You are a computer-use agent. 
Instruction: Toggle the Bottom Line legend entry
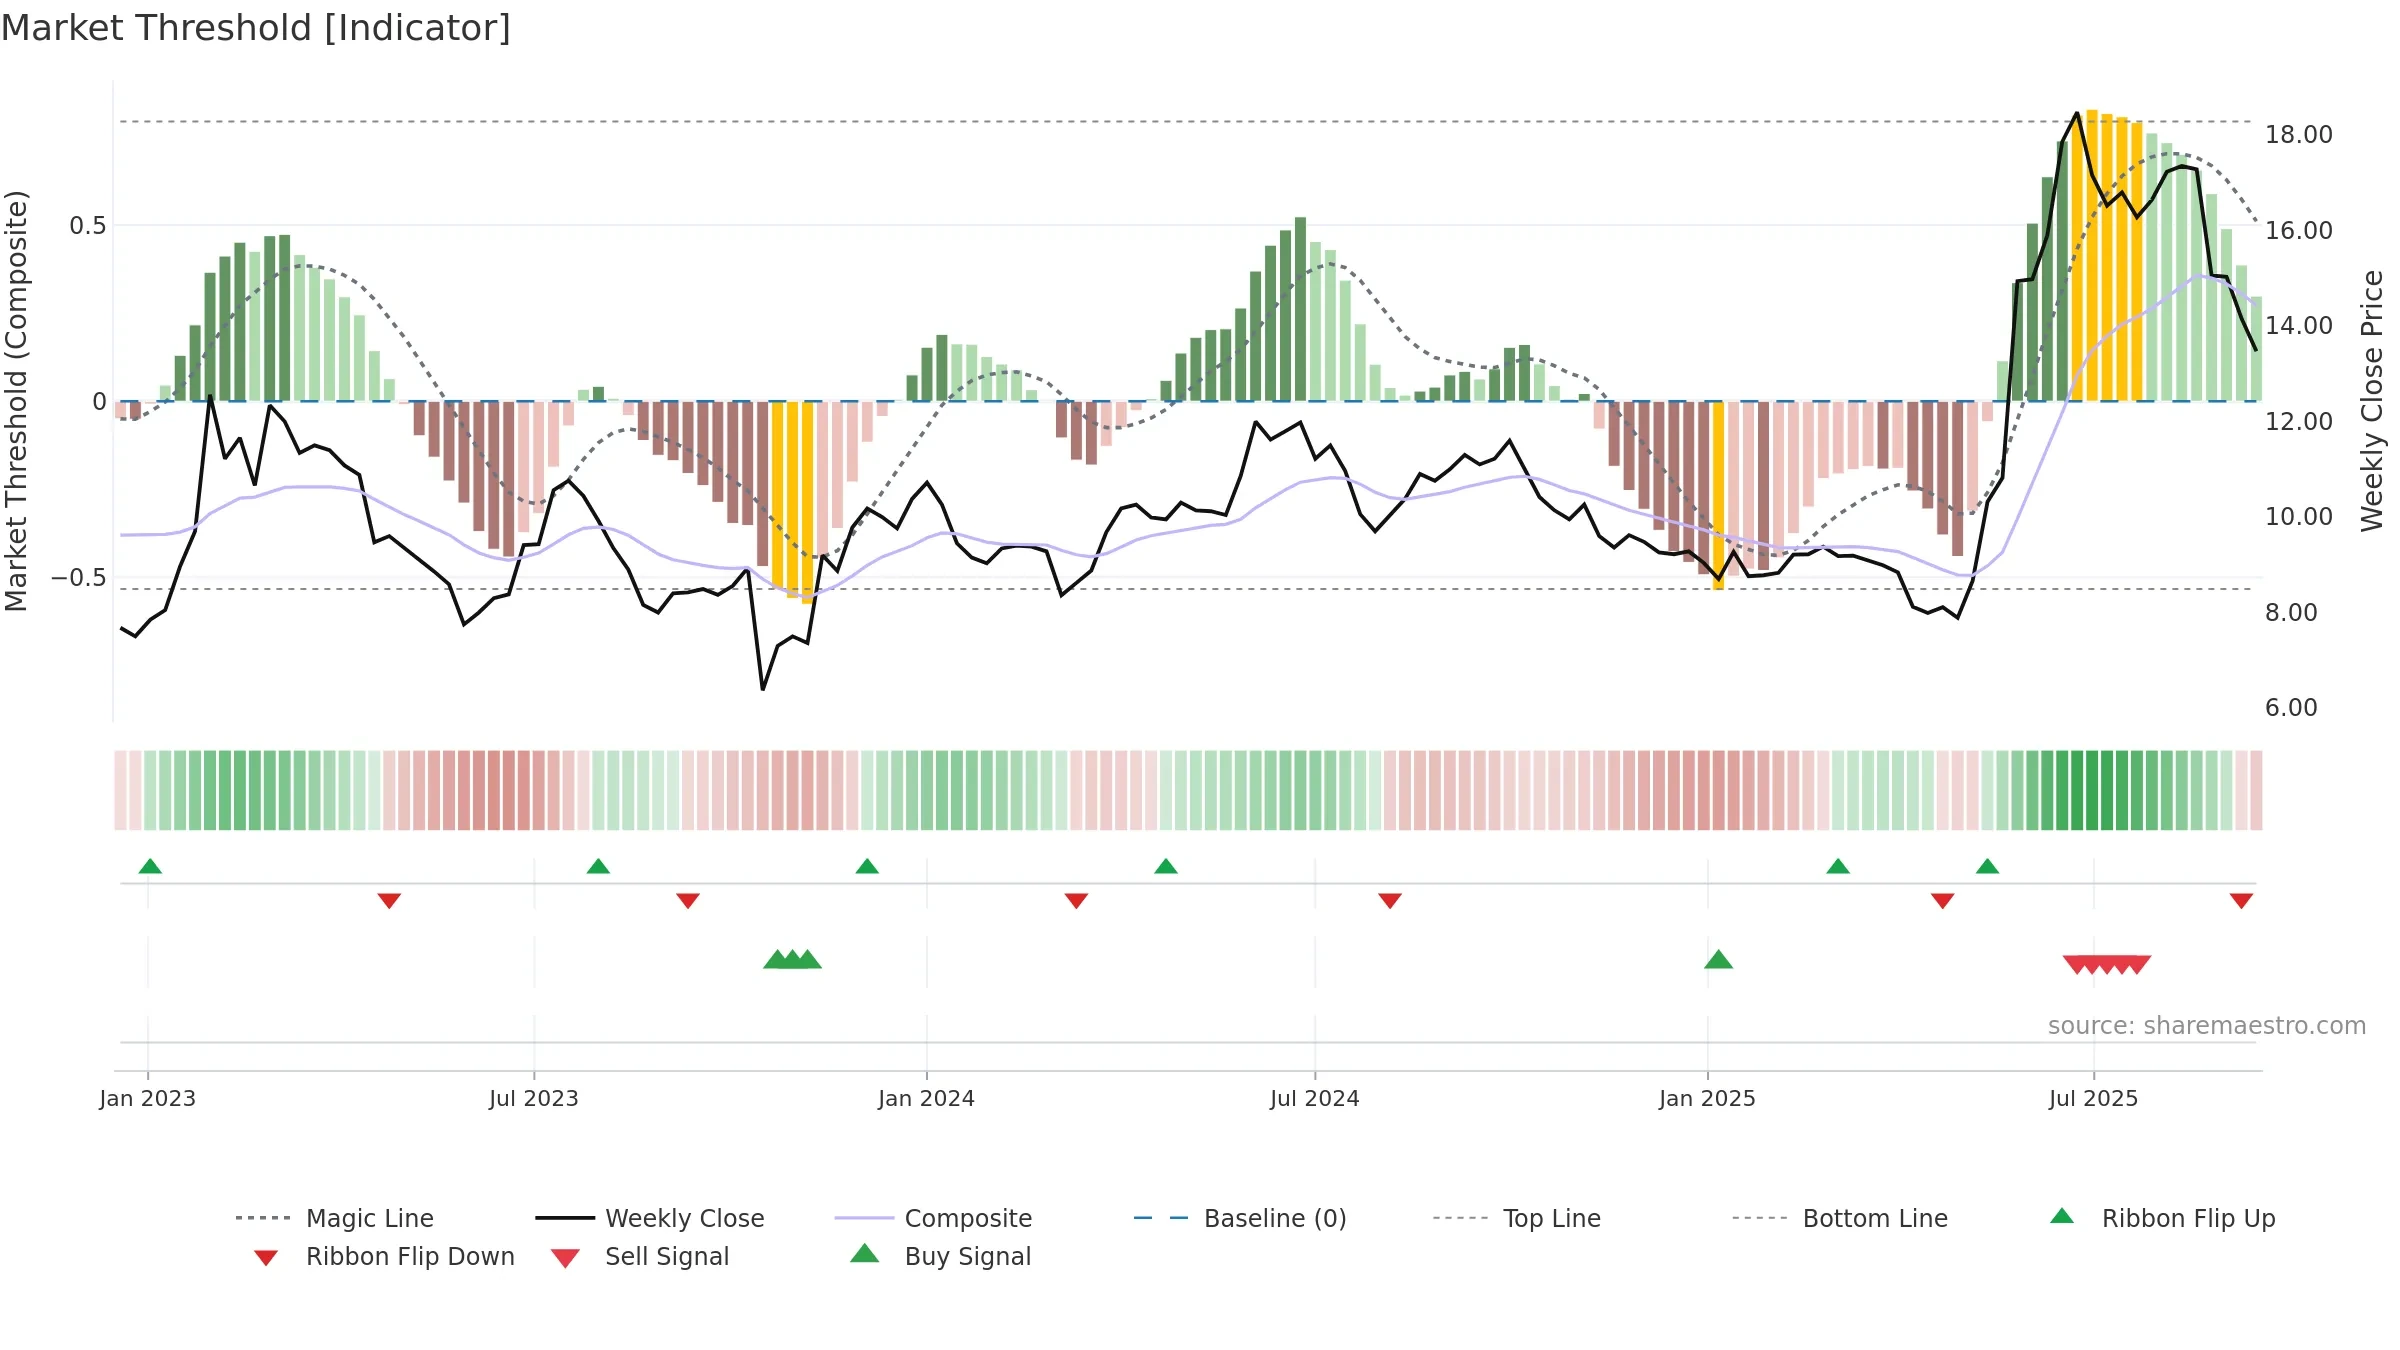1840,1218
